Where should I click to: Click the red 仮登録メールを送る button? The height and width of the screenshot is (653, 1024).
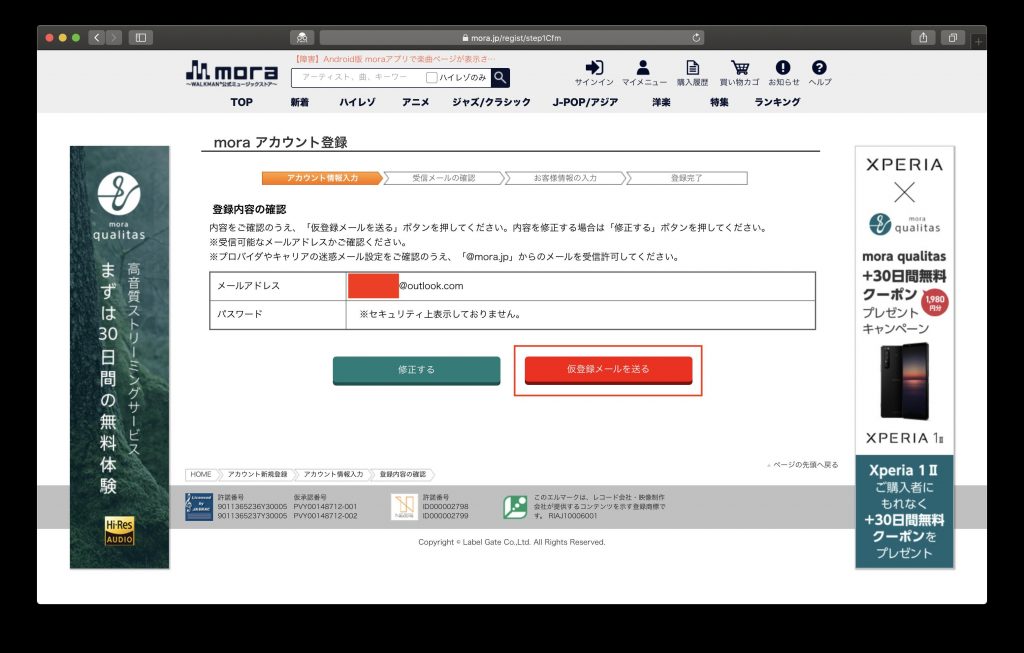(x=608, y=370)
